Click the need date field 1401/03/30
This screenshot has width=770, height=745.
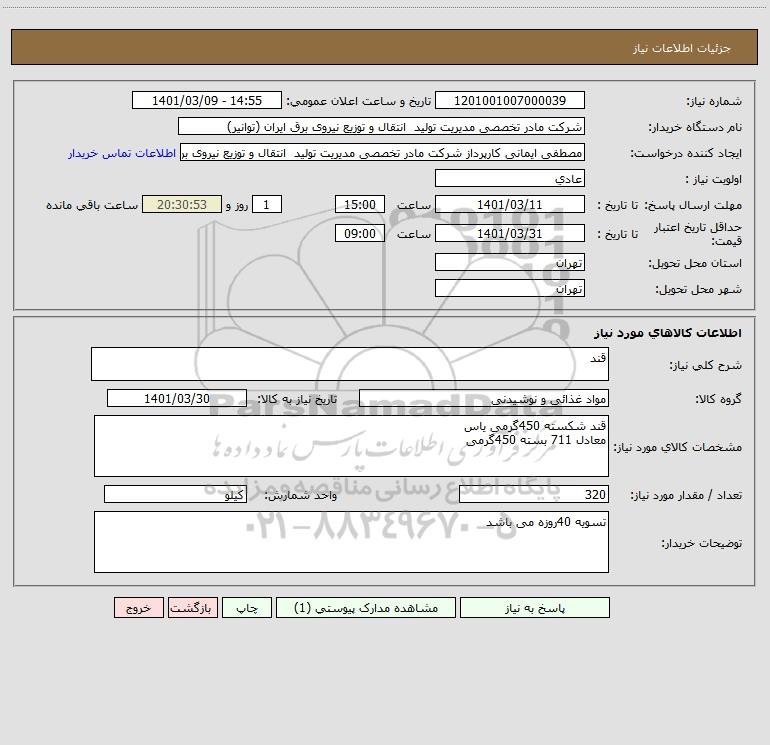click(x=177, y=398)
